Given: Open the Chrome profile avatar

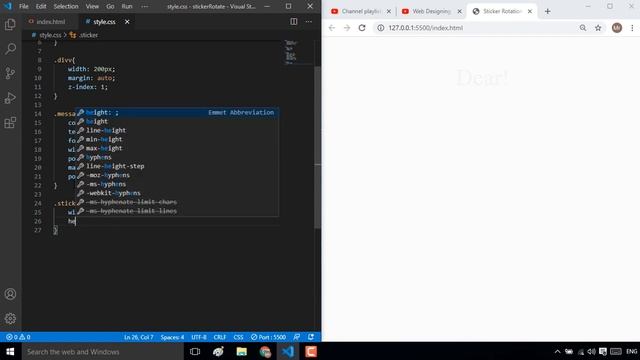Looking at the screenshot, I should (x=617, y=28).
